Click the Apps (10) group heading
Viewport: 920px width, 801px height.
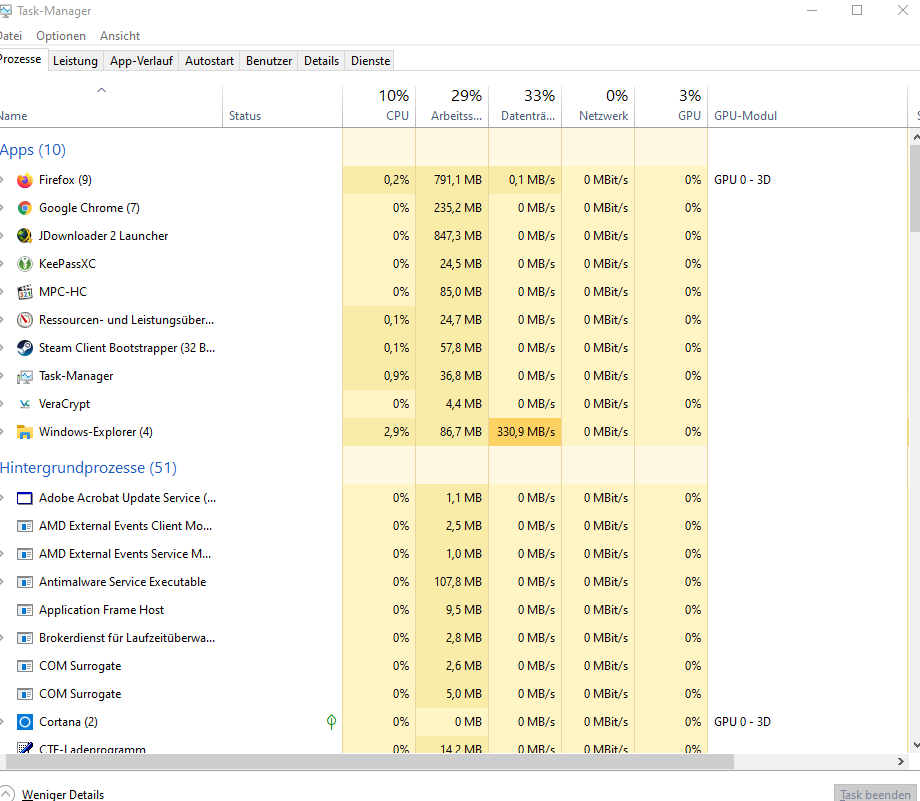point(33,150)
